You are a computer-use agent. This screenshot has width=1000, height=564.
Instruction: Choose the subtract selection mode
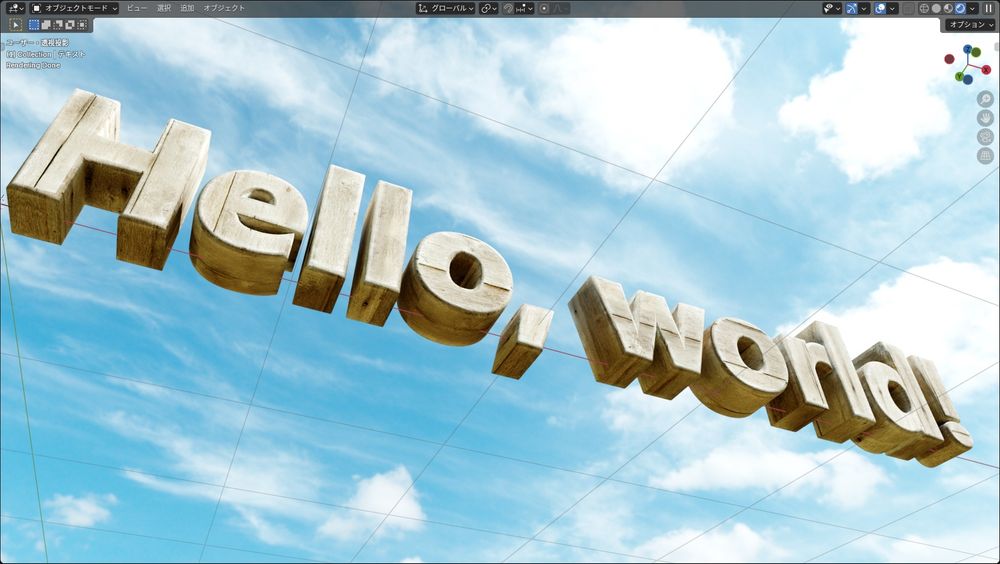click(x=58, y=25)
